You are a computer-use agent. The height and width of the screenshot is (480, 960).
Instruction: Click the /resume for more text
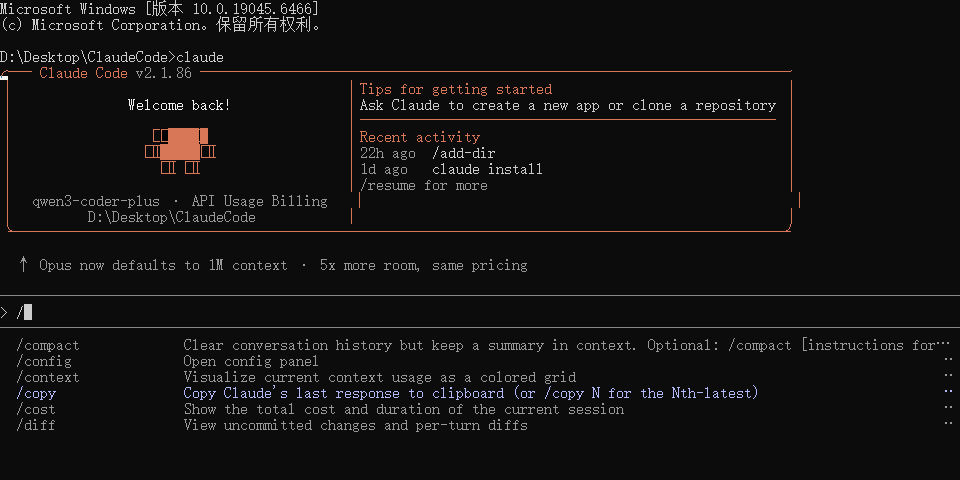pyautogui.click(x=424, y=185)
